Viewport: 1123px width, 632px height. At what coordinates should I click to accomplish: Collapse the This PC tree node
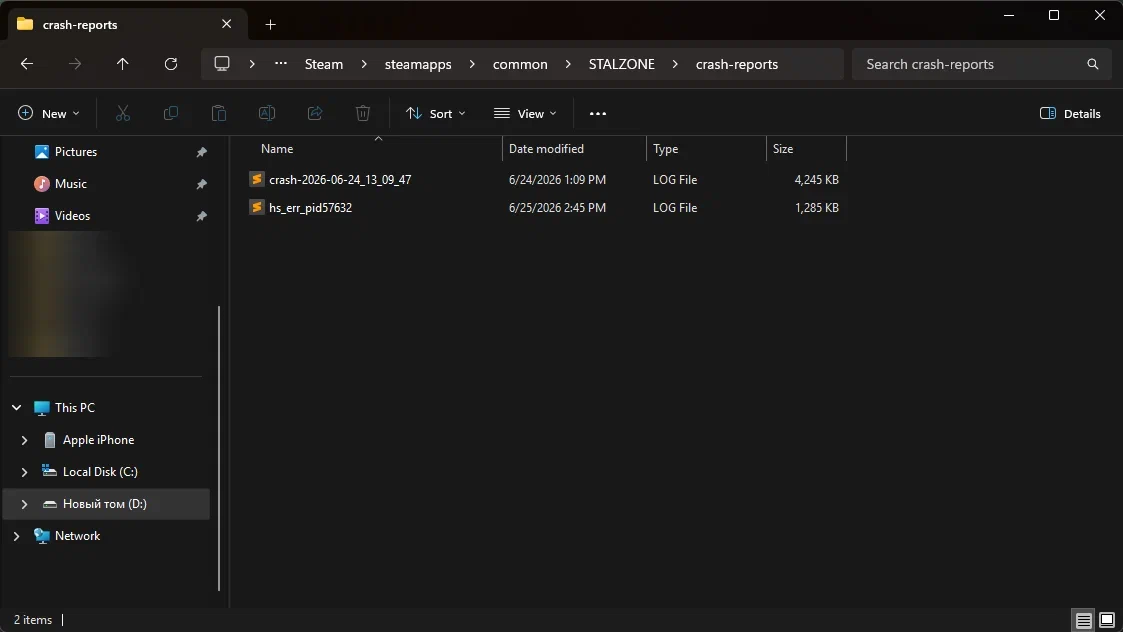coord(16,408)
